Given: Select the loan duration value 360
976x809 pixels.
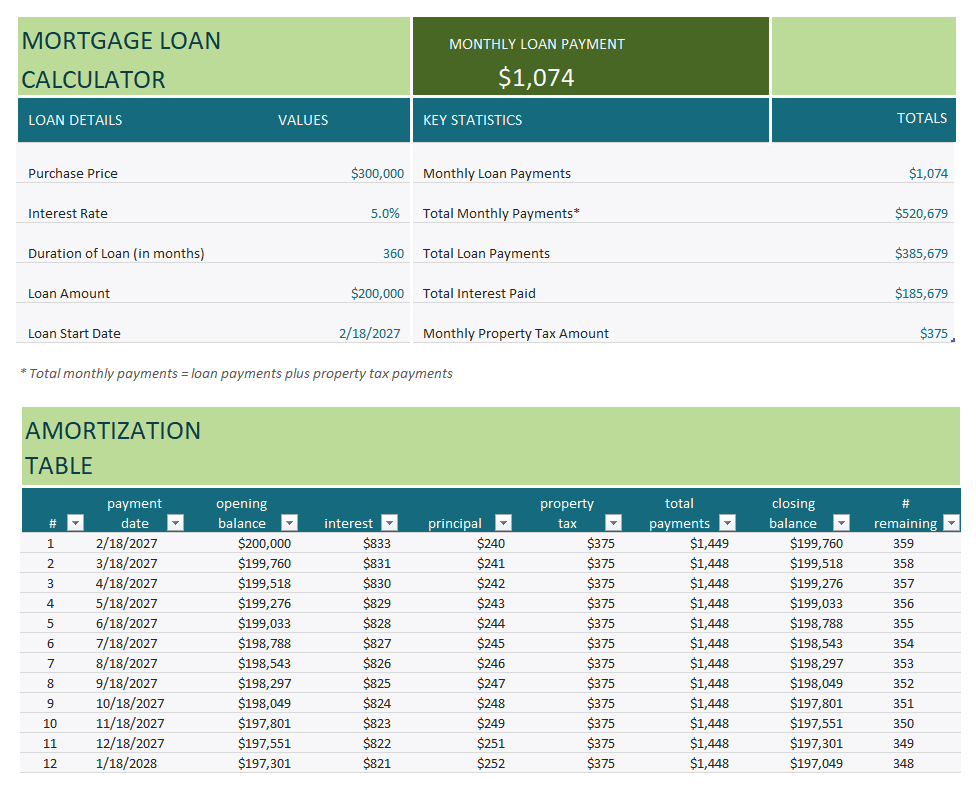Looking at the screenshot, I should coord(393,253).
